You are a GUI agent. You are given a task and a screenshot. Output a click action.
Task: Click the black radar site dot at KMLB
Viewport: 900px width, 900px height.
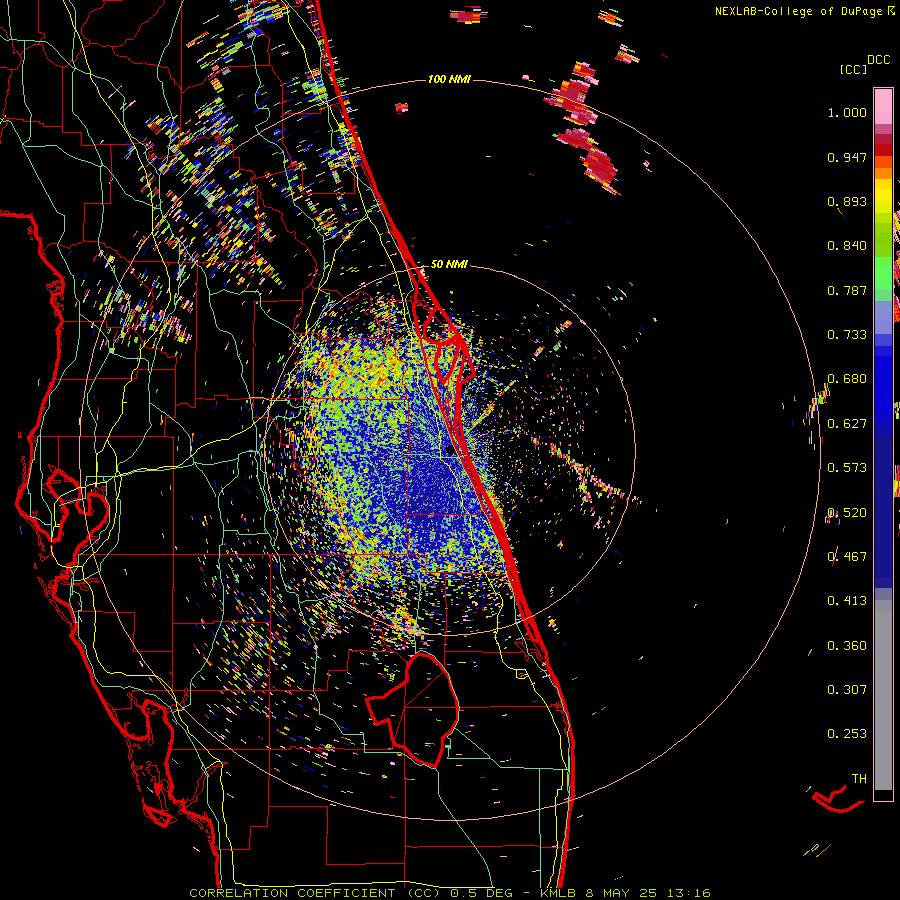point(449,451)
